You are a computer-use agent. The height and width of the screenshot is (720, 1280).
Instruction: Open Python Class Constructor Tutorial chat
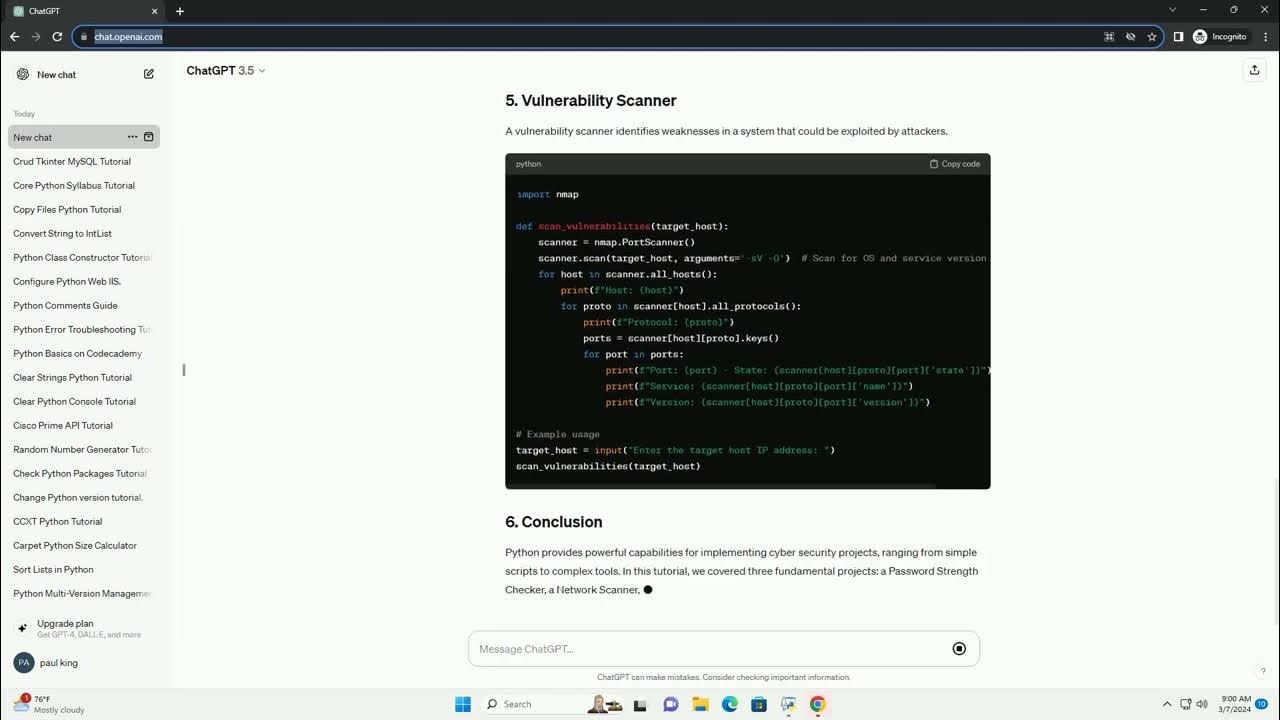click(84, 257)
